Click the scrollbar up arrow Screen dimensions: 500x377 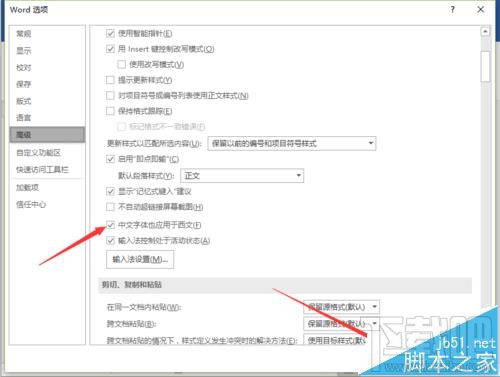(x=485, y=32)
